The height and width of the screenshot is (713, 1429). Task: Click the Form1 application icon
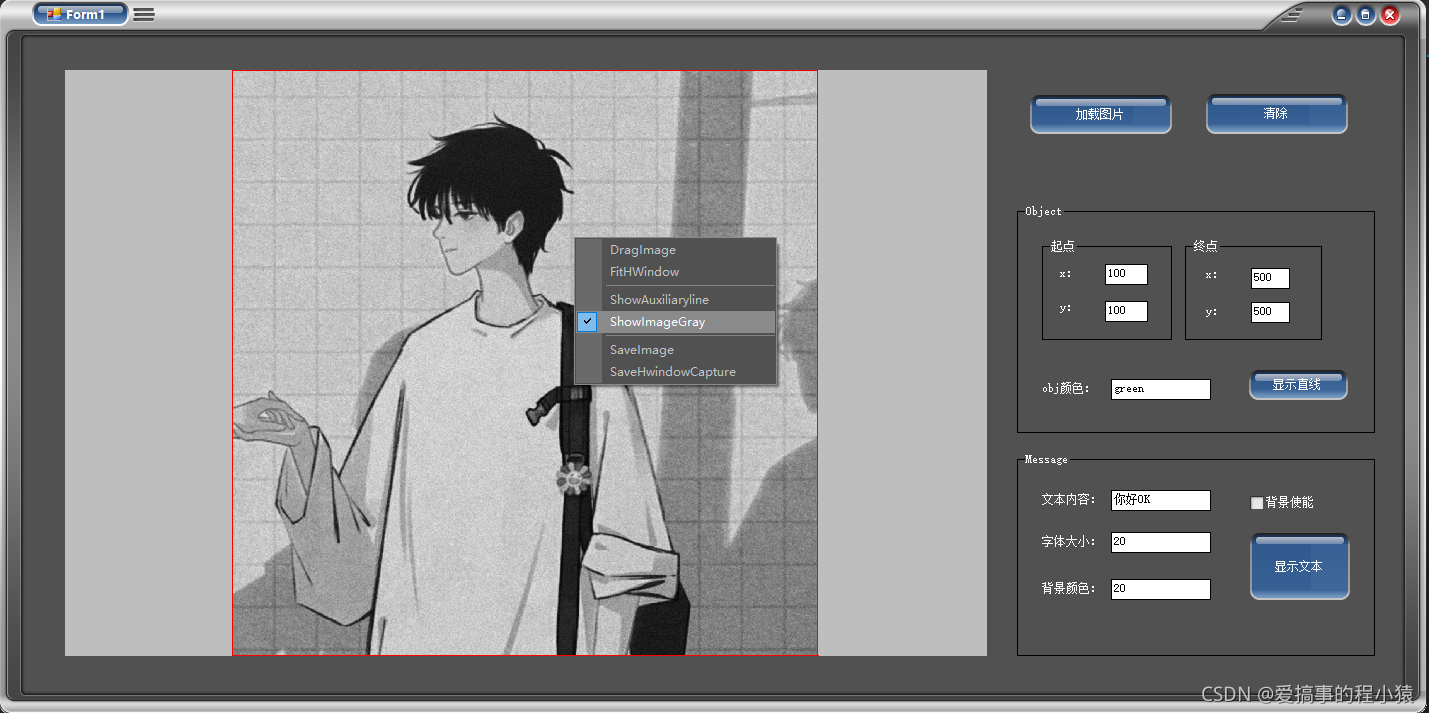[54, 14]
